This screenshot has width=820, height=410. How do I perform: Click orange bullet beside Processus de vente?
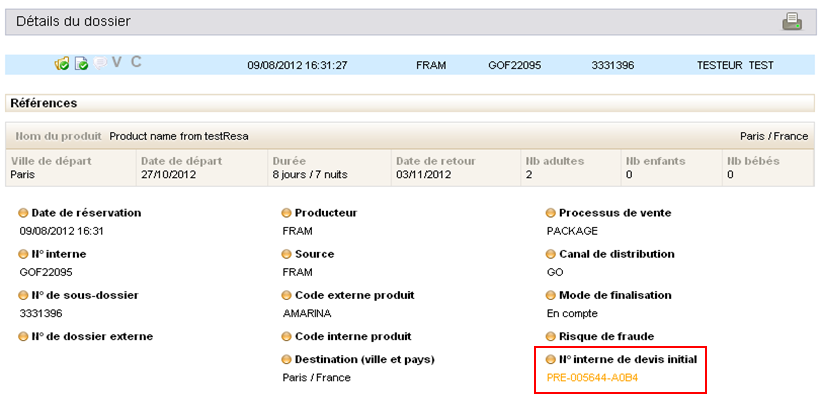[x=551, y=213]
